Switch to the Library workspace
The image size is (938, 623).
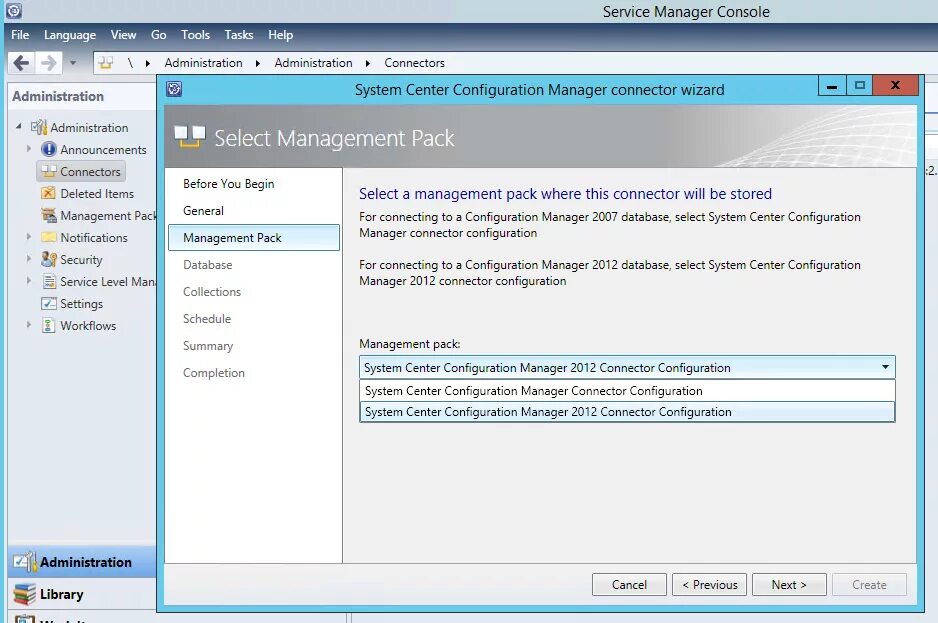coord(82,594)
